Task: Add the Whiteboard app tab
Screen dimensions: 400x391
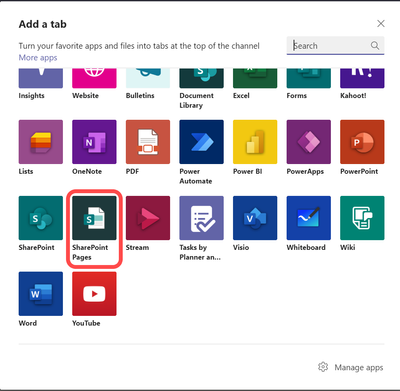Action: (x=309, y=218)
